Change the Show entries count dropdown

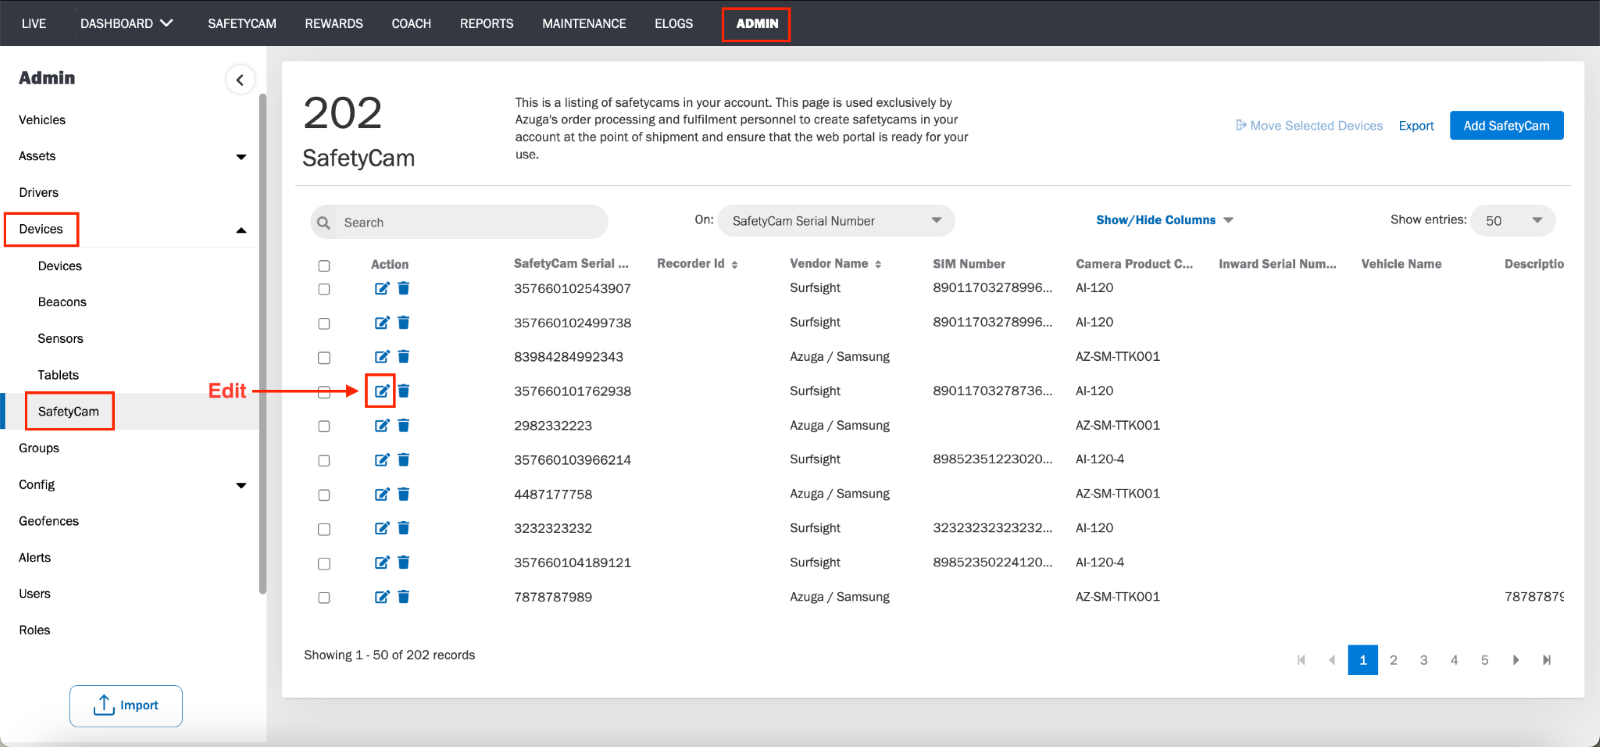click(x=1513, y=221)
